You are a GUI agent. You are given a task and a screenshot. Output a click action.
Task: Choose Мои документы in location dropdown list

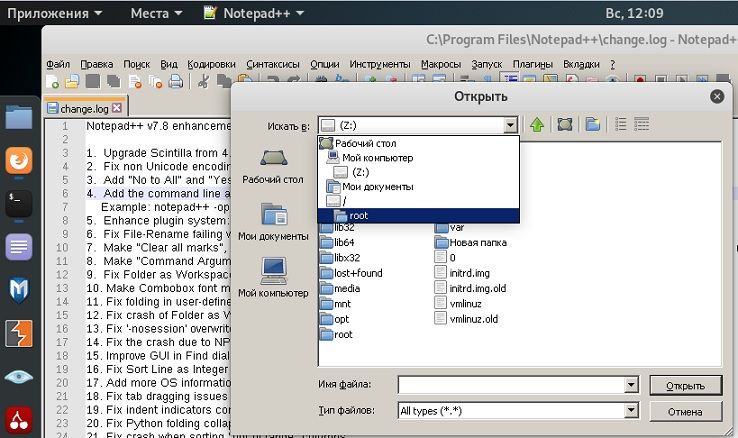coord(419,187)
